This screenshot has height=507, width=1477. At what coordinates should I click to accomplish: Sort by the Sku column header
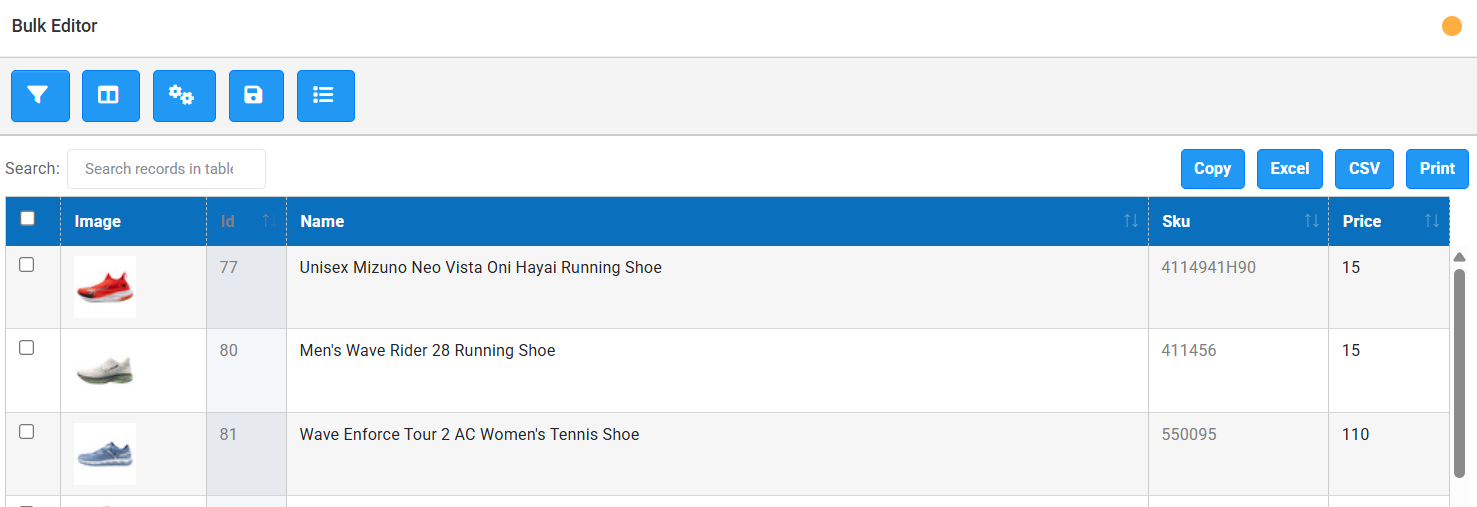coord(1238,221)
